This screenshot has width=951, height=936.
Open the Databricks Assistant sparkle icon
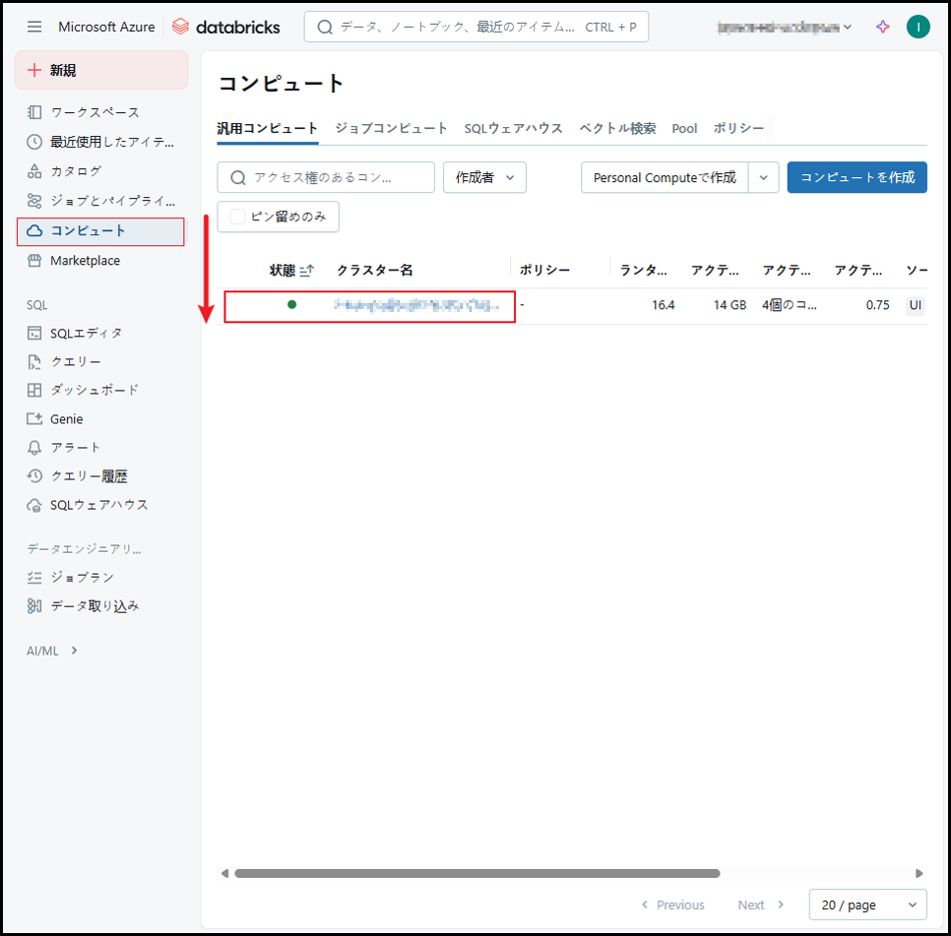(883, 27)
